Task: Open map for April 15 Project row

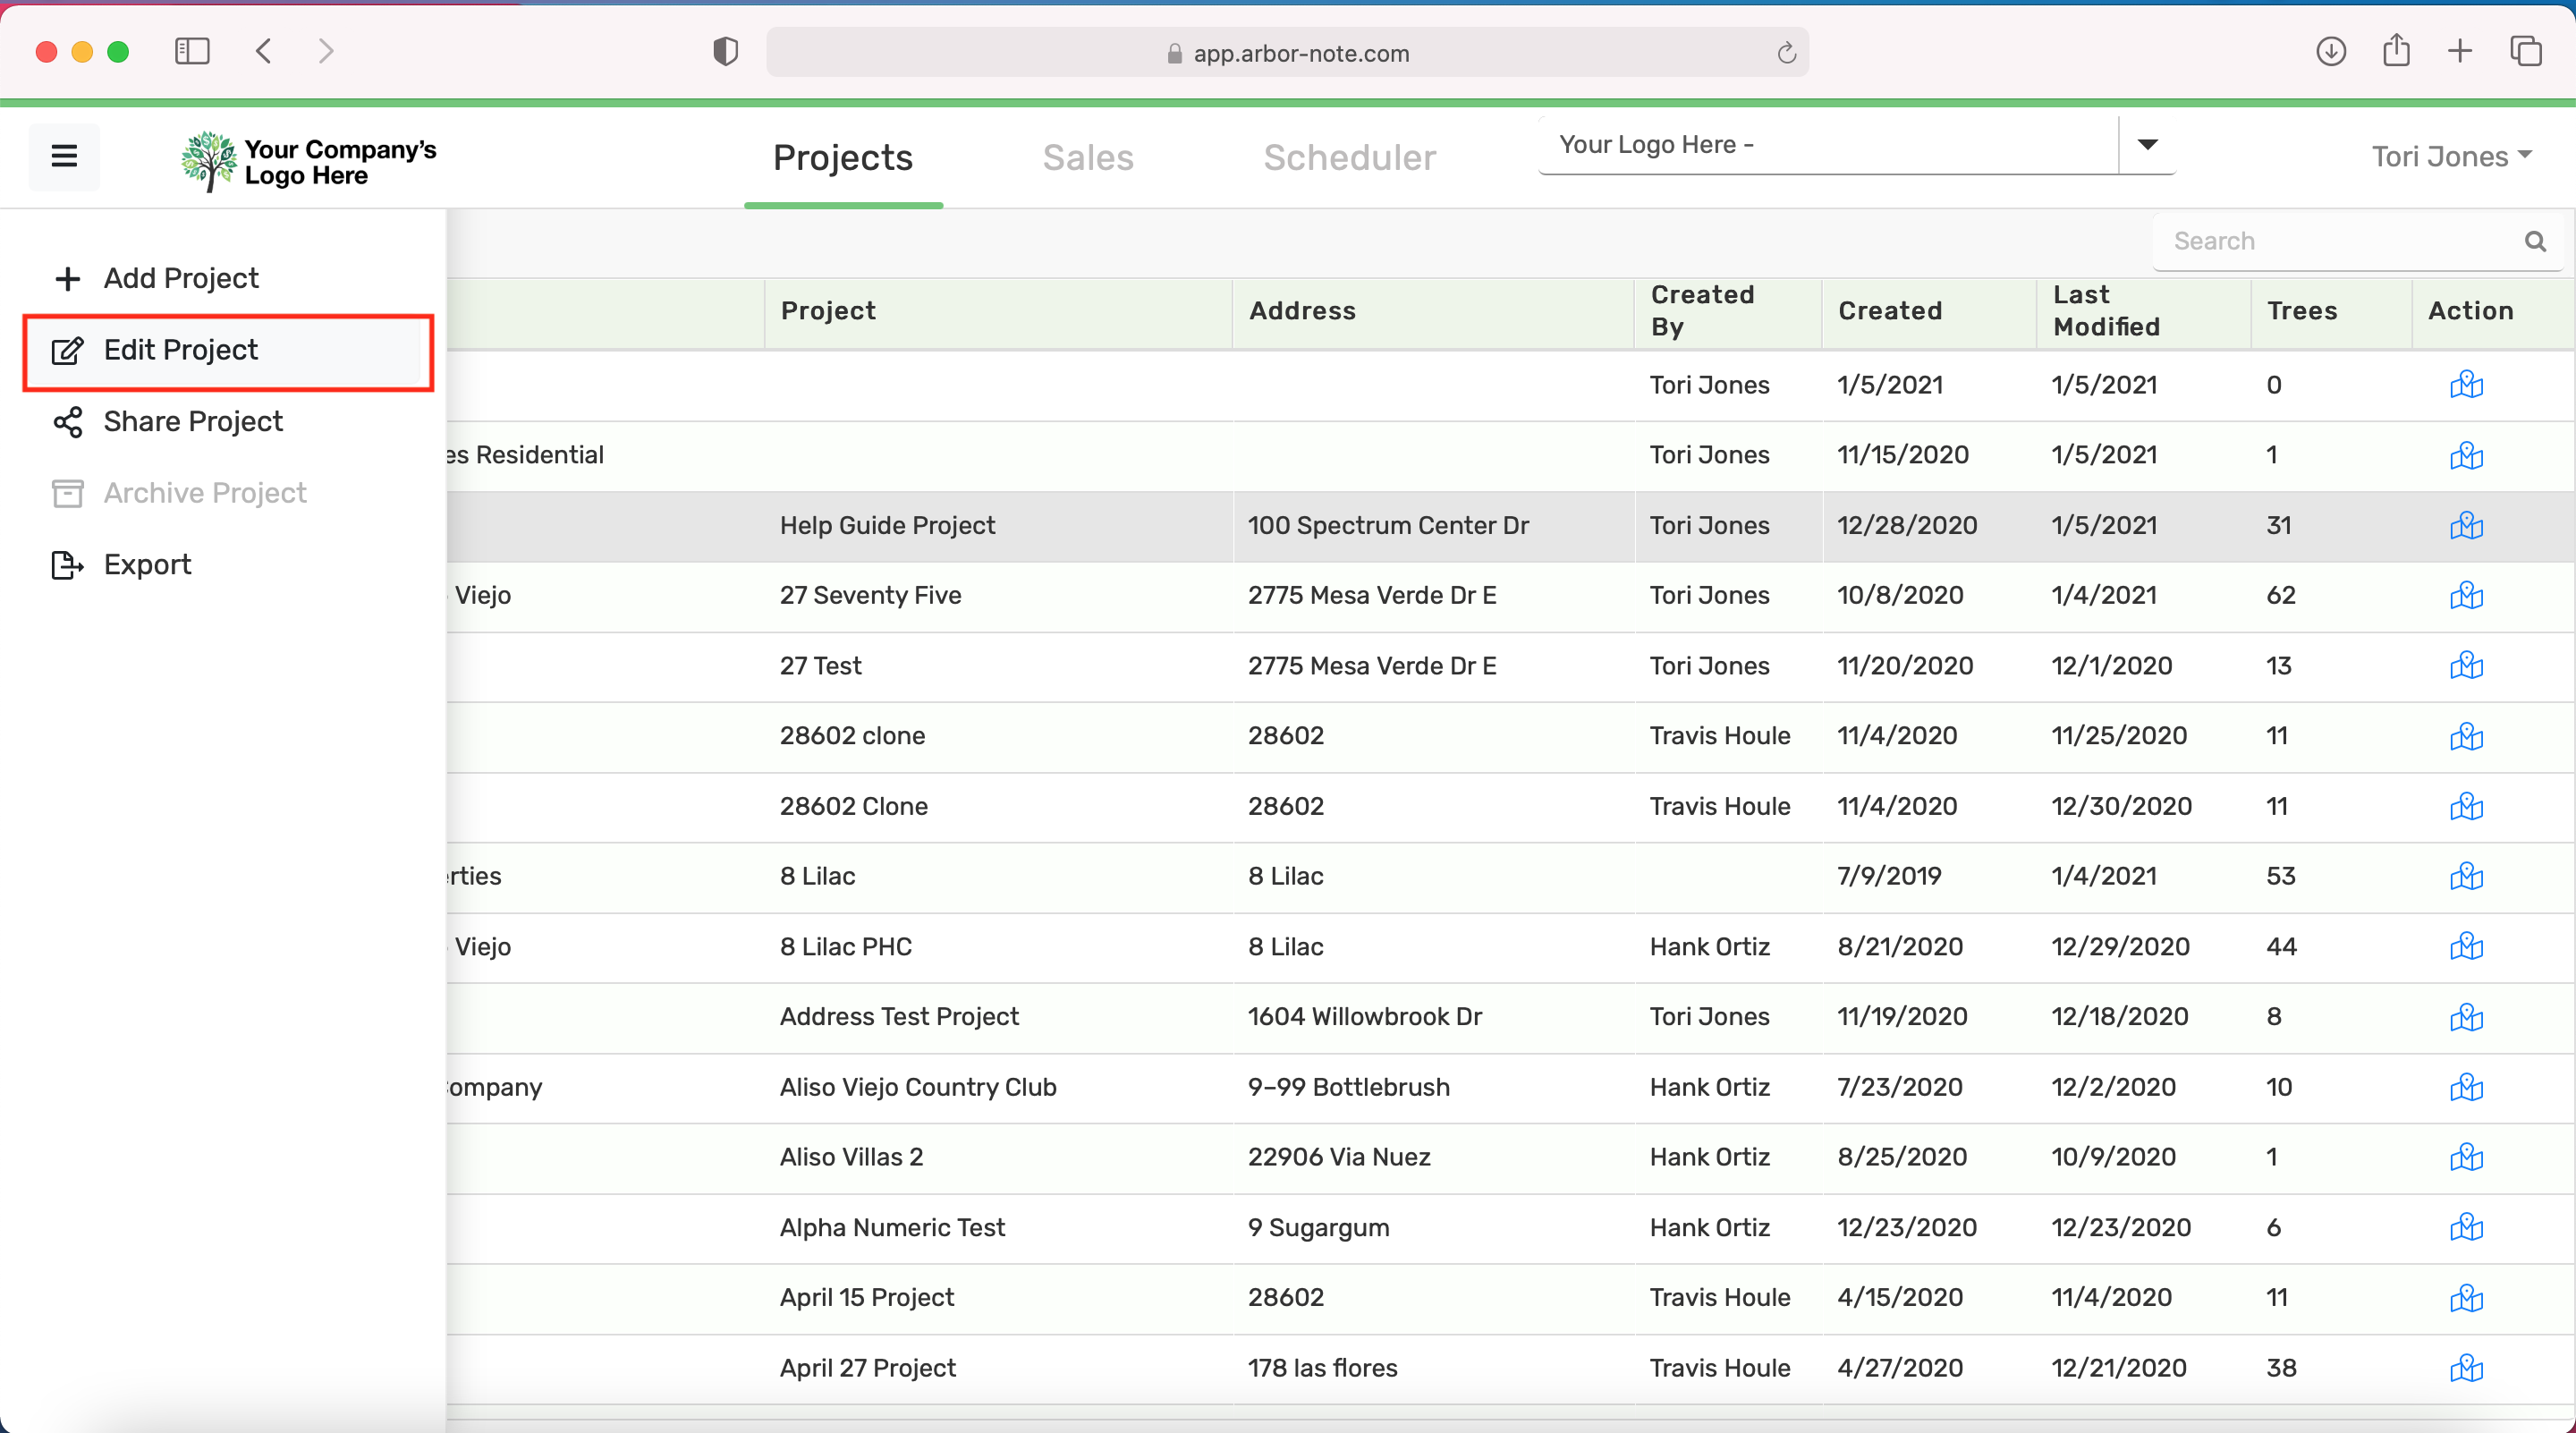Action: point(2466,1298)
